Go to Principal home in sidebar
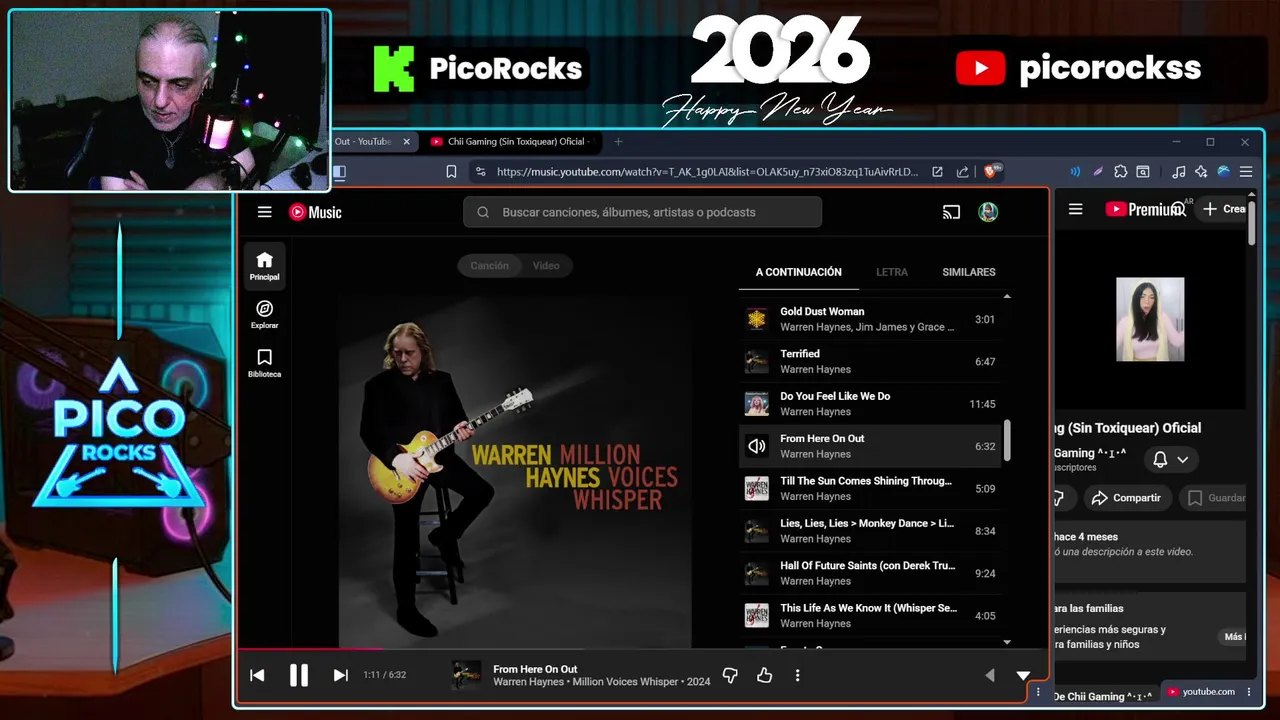1280x720 pixels. click(264, 266)
